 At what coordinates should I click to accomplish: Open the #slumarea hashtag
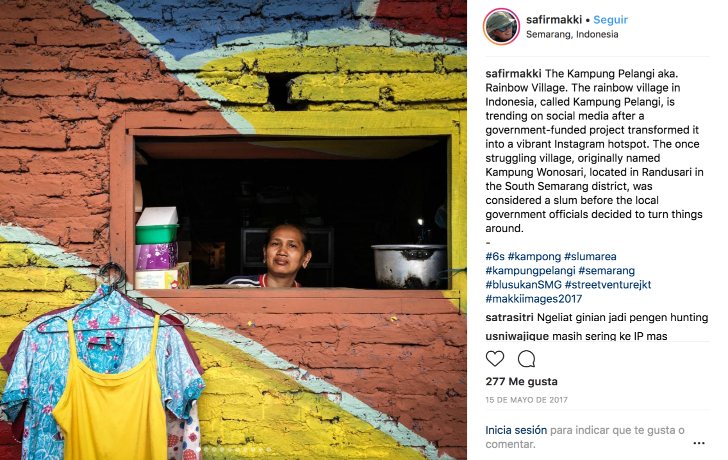590,257
